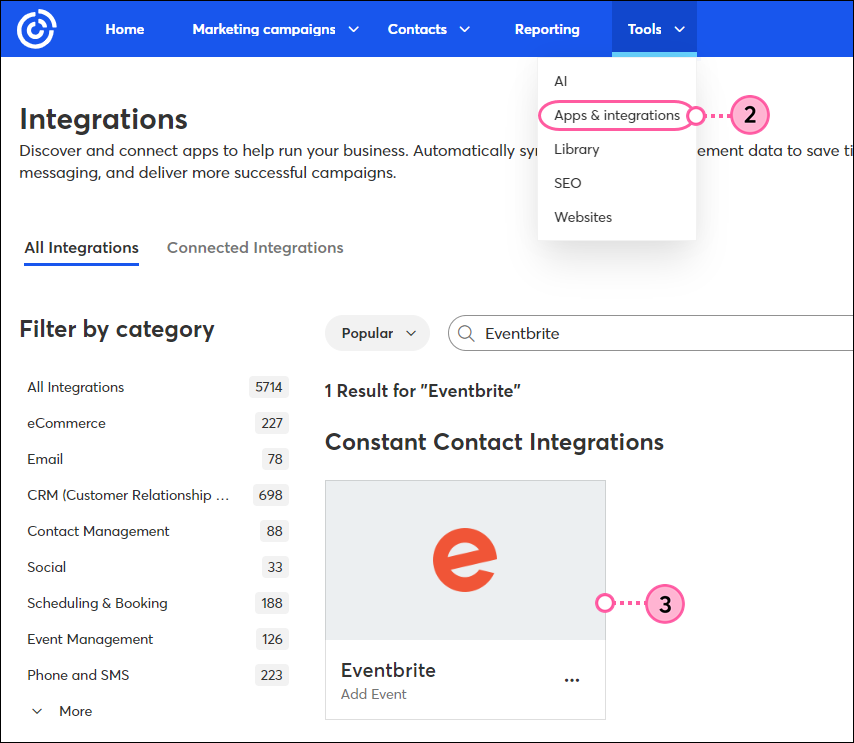854x743 pixels.
Task: Navigate to Reporting
Action: tap(547, 29)
